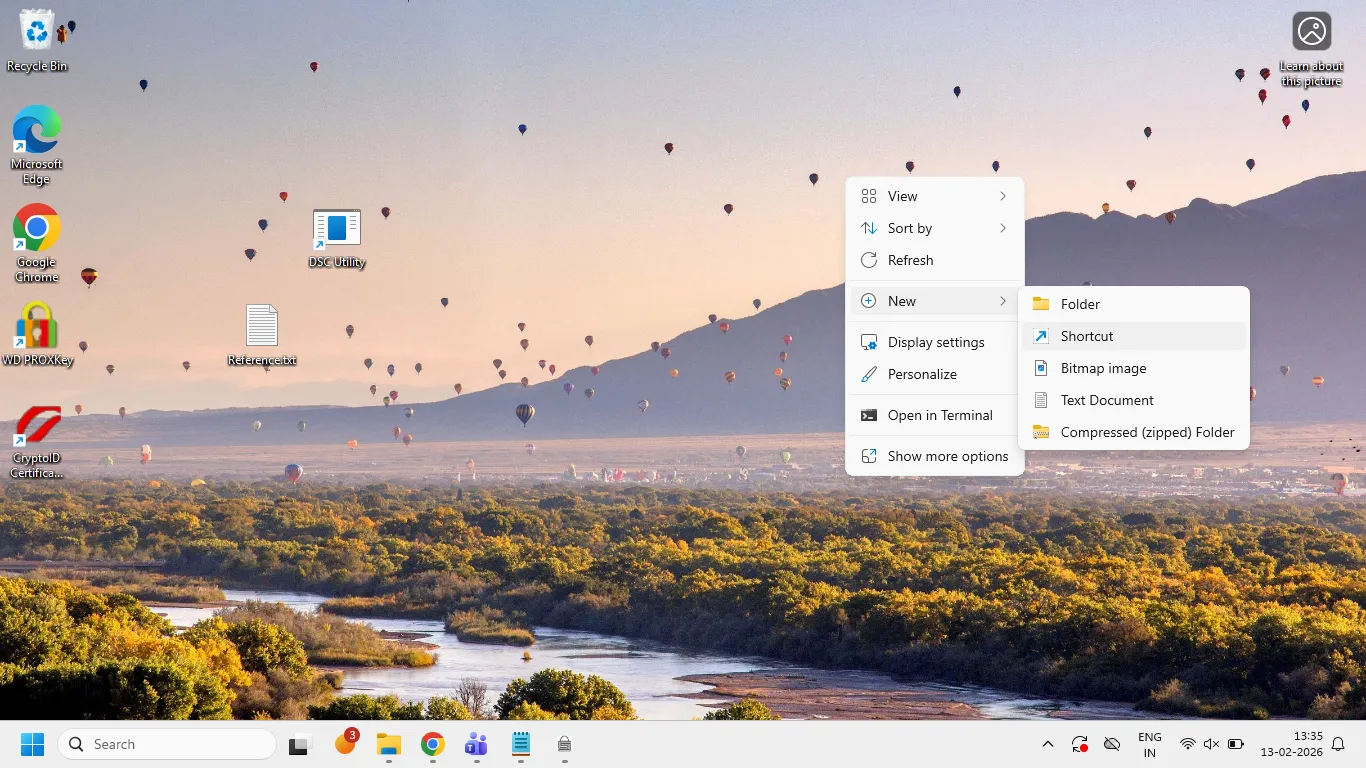
Task: Open the lock-shaped app in taskbar
Action: point(564,744)
